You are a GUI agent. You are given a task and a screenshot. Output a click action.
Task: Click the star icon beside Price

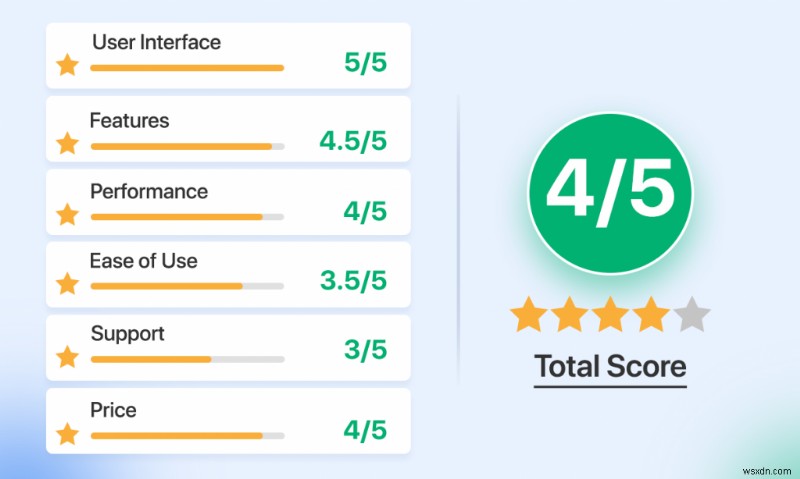(x=67, y=434)
